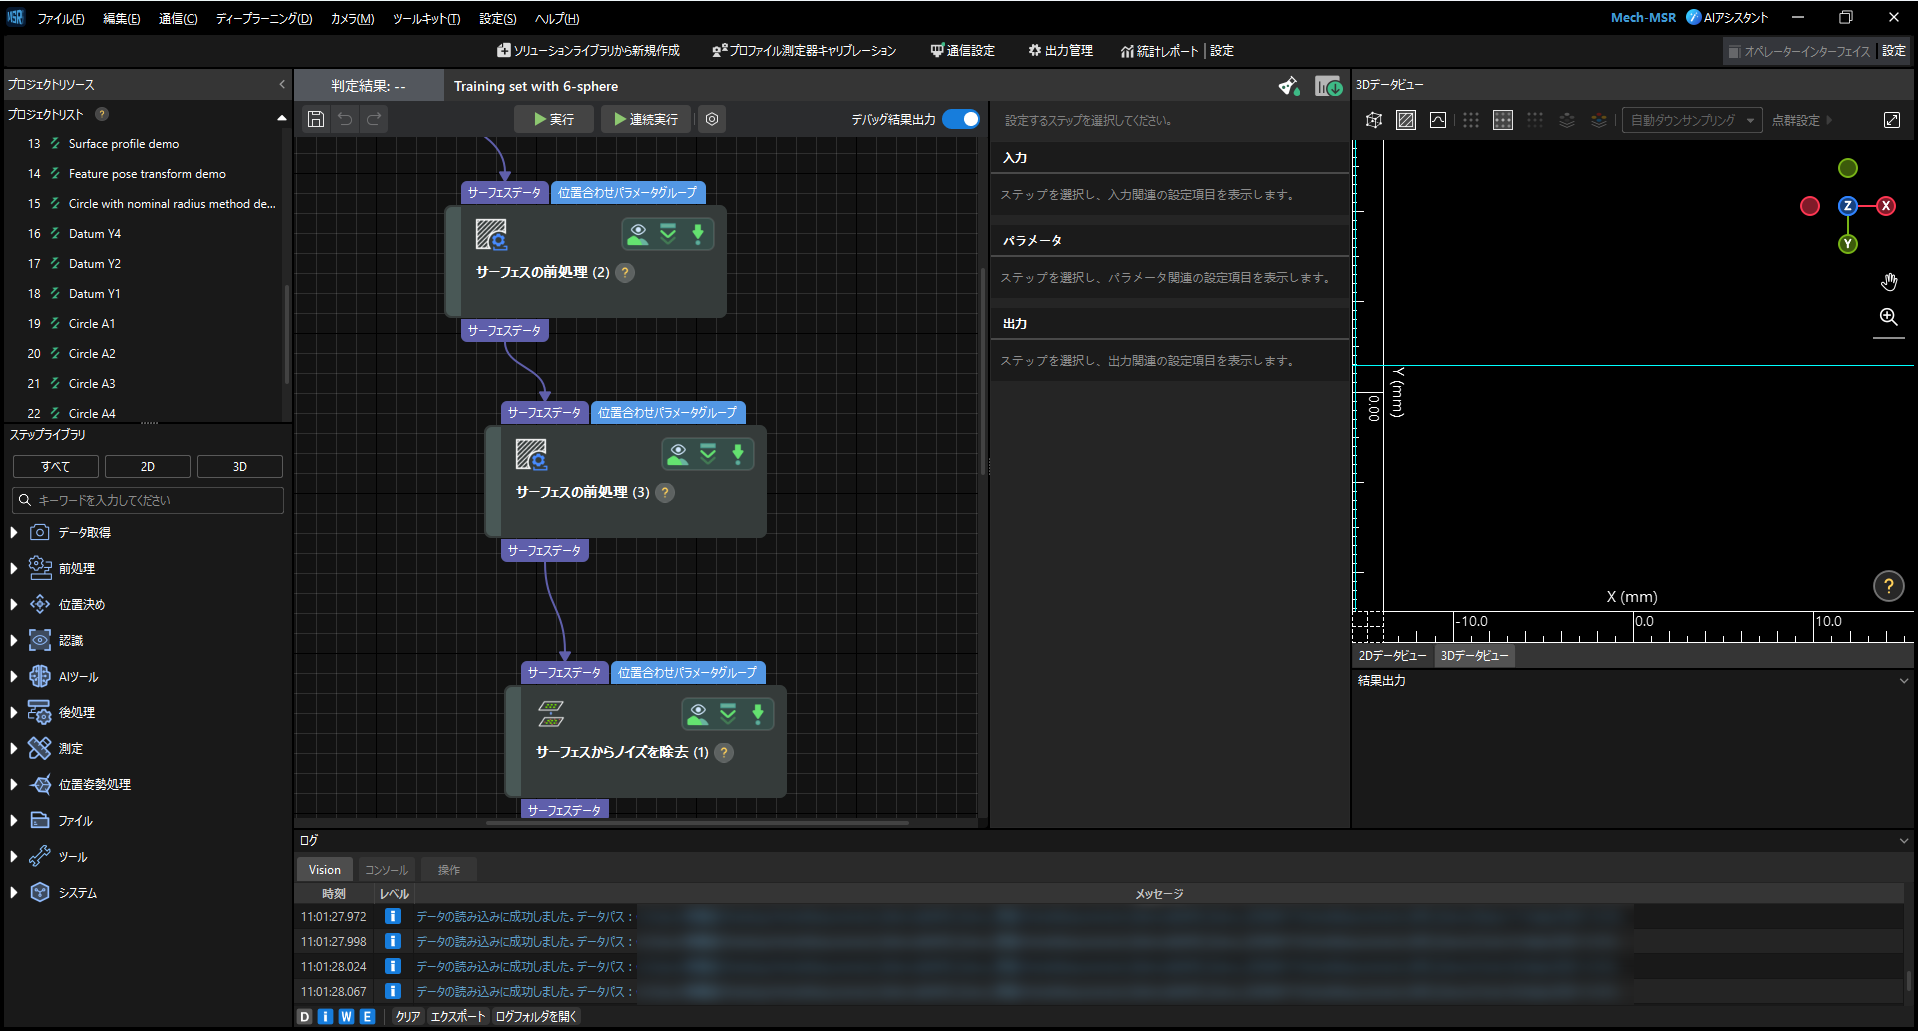Open help for サーフェスの前処理 (3) step
This screenshot has height=1031, width=1918.
click(x=665, y=492)
